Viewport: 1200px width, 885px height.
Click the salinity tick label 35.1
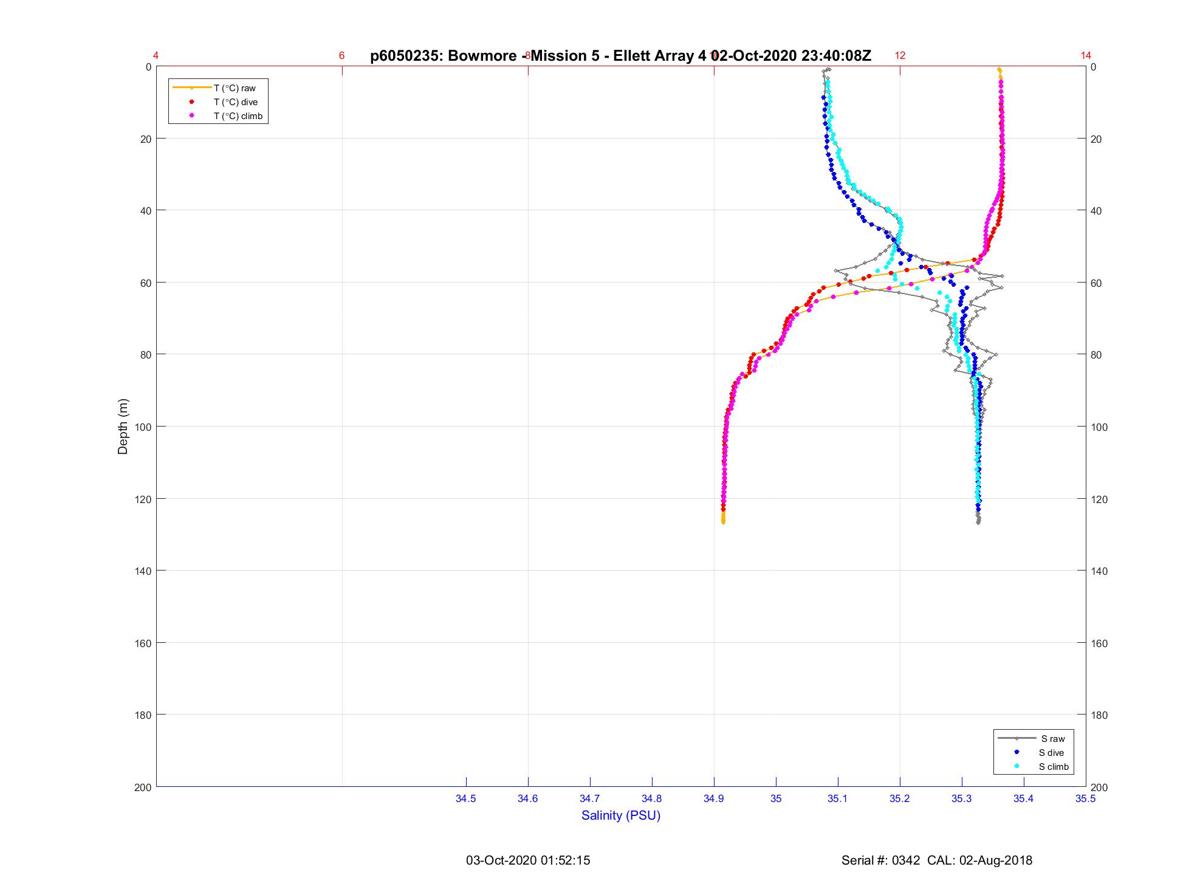click(838, 799)
